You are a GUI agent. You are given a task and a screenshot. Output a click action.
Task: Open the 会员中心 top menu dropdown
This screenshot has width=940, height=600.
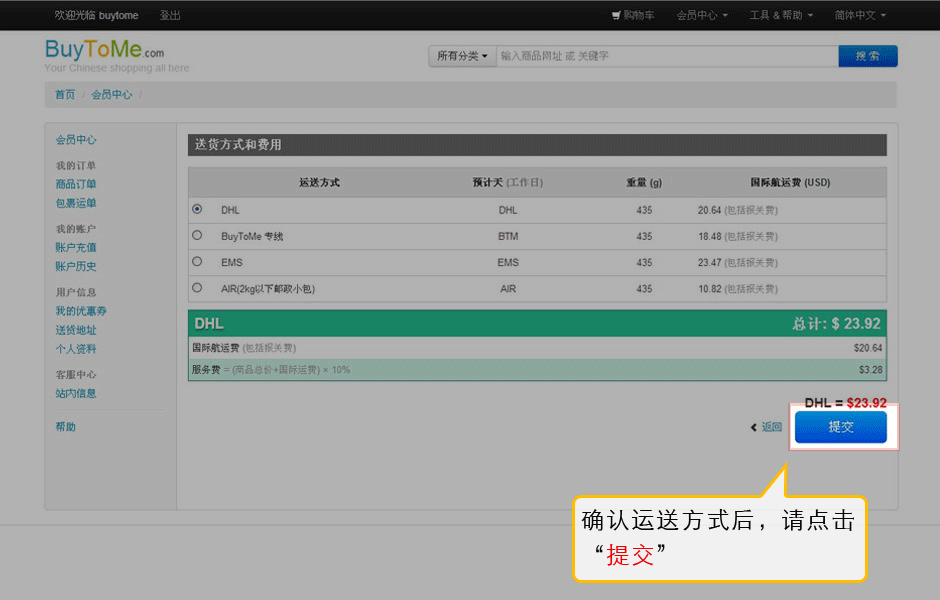(701, 15)
